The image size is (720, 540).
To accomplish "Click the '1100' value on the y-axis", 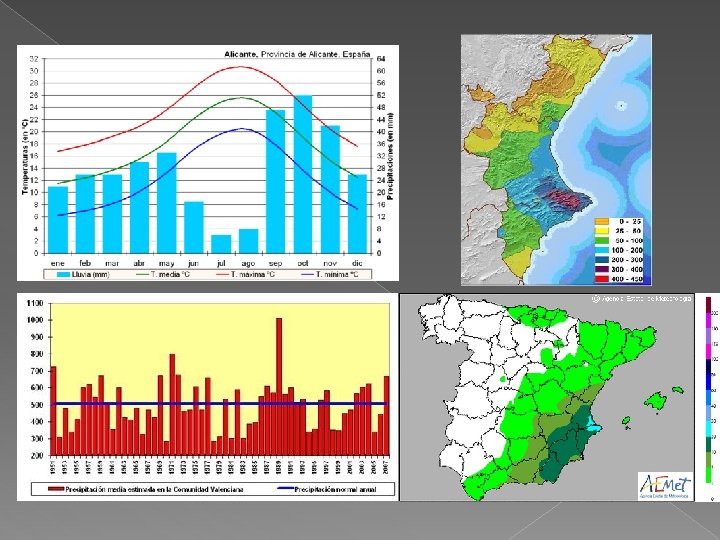I will [35, 303].
